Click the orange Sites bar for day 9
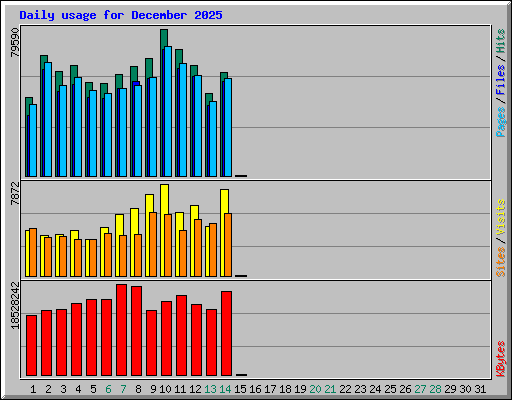This screenshot has width=512, height=400. [153, 244]
